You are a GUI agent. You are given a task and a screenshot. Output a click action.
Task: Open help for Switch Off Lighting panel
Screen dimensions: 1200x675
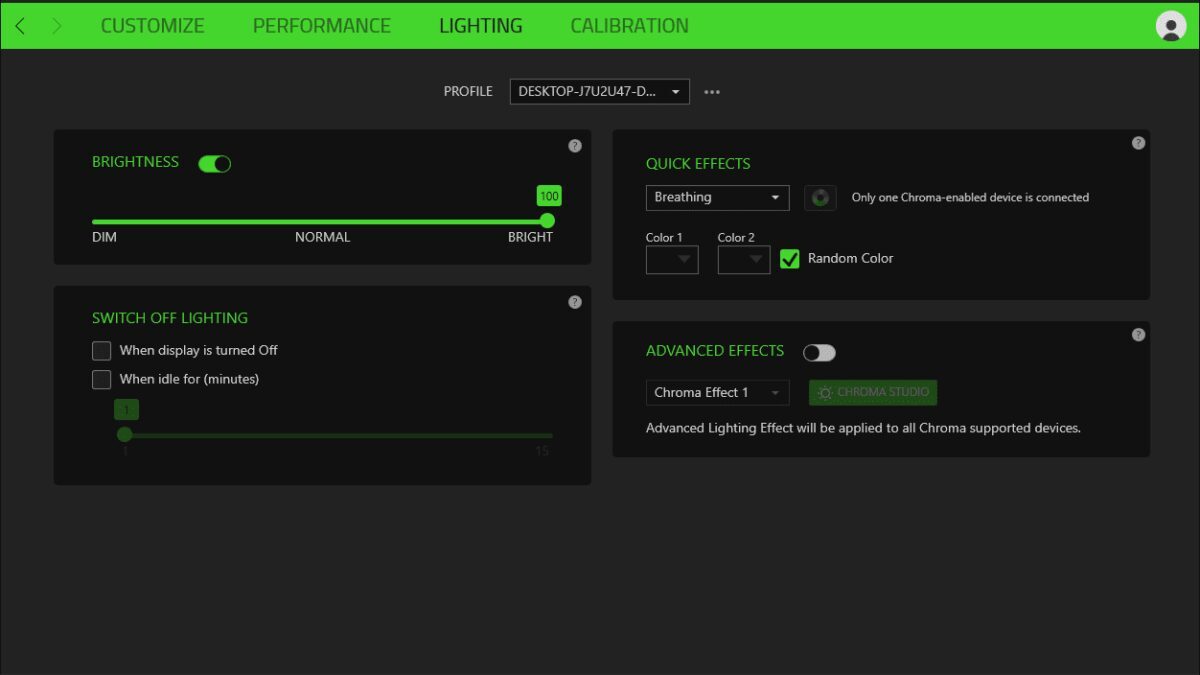[x=575, y=302]
